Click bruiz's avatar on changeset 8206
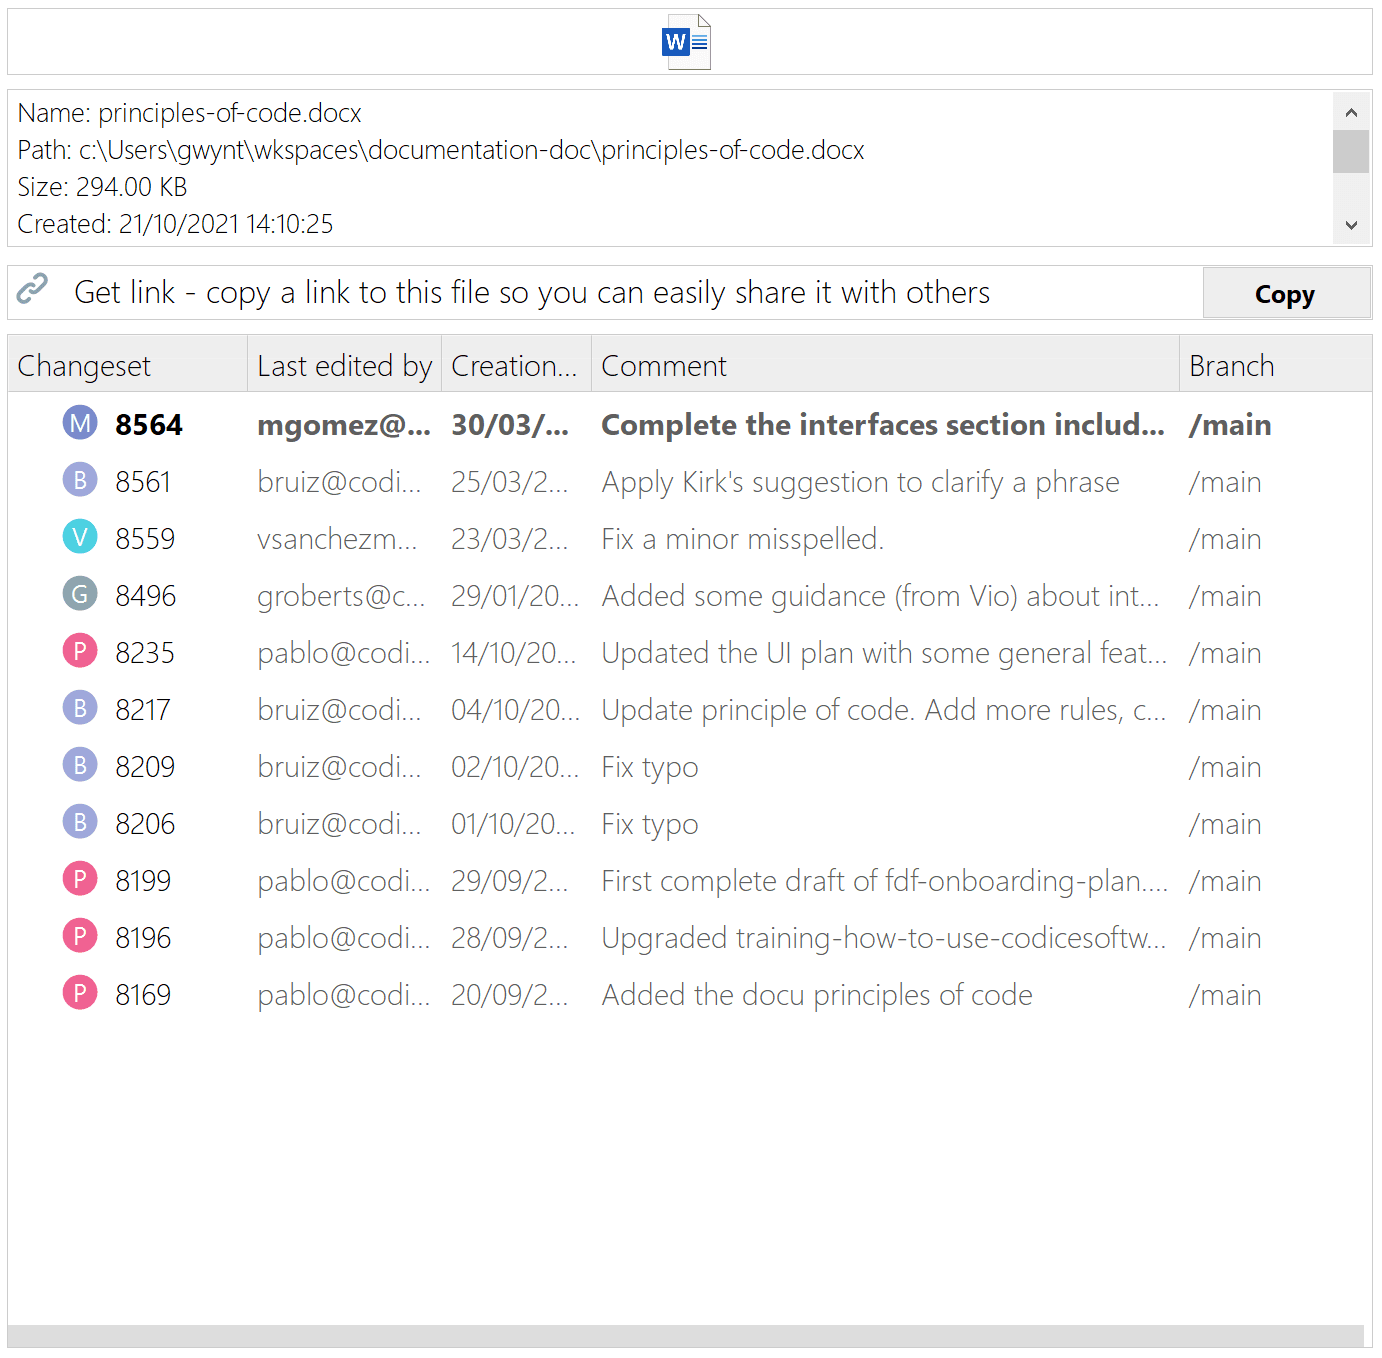The image size is (1382, 1358). [x=80, y=822]
